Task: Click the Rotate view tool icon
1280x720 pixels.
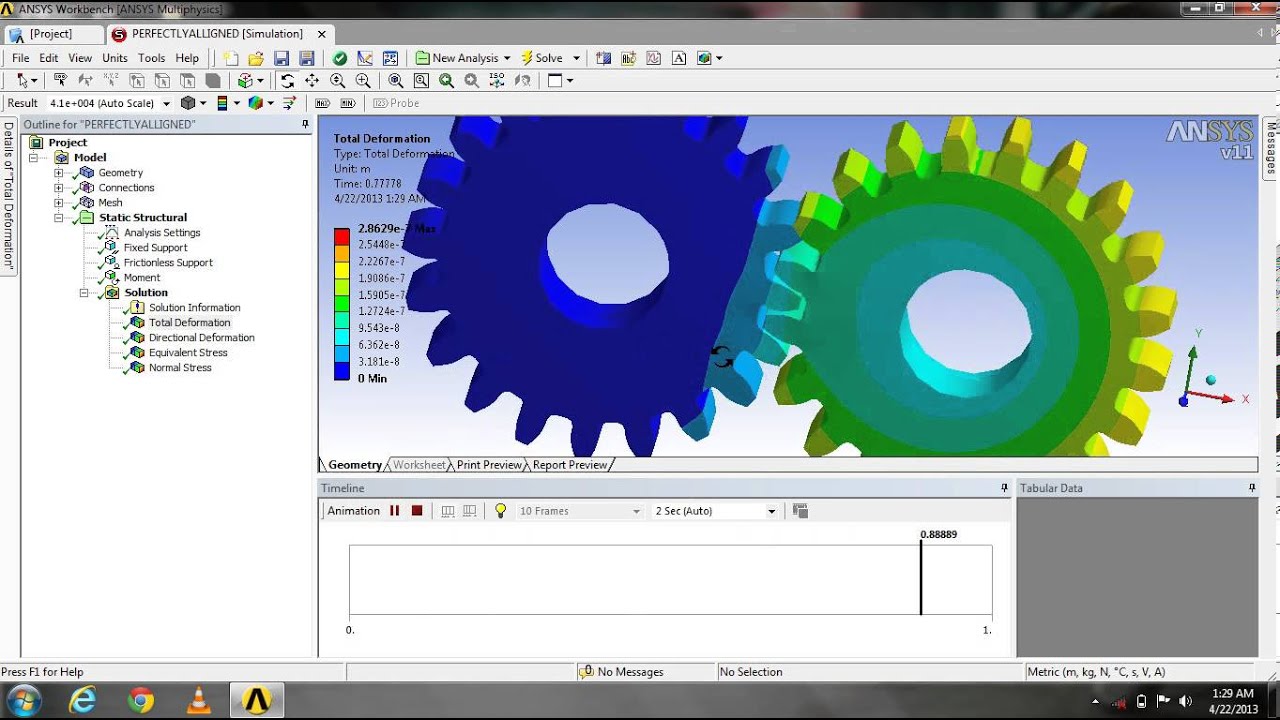Action: 288,80
